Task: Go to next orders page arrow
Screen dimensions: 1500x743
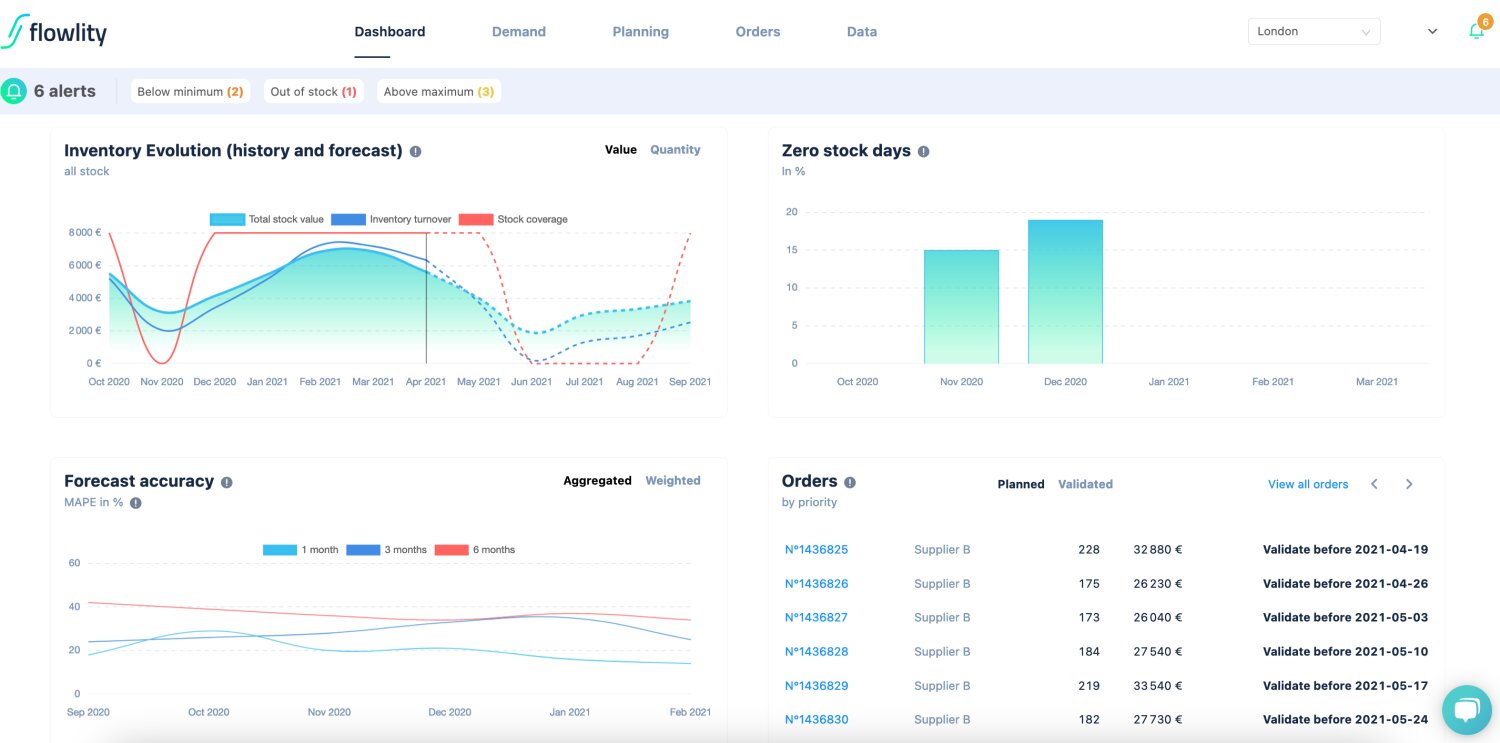Action: point(1409,484)
